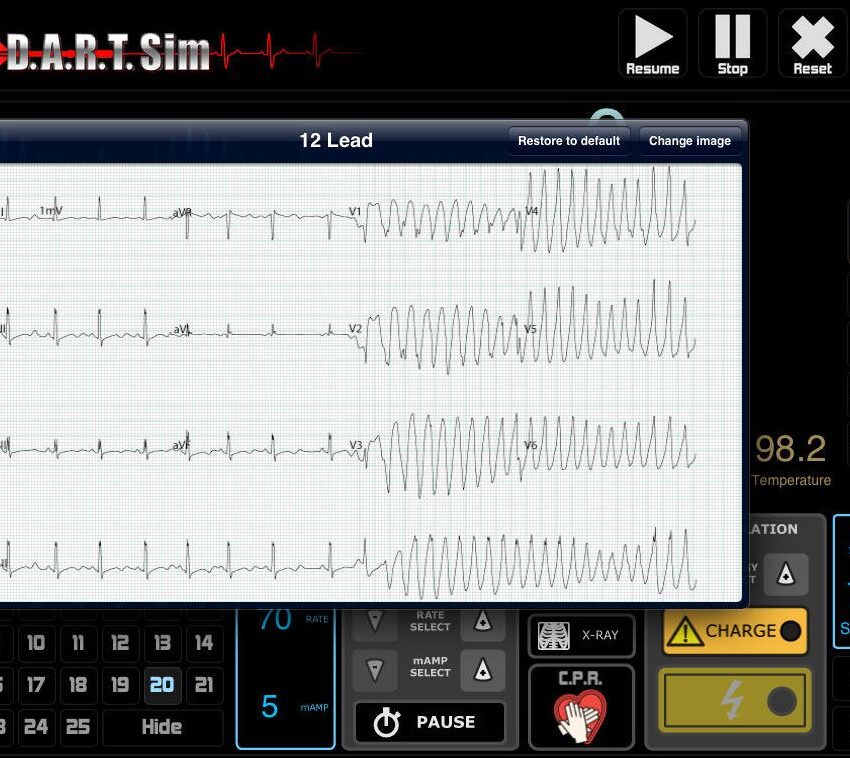Hide the rhythm number panel
Viewport: 850px width, 758px height.
click(162, 727)
